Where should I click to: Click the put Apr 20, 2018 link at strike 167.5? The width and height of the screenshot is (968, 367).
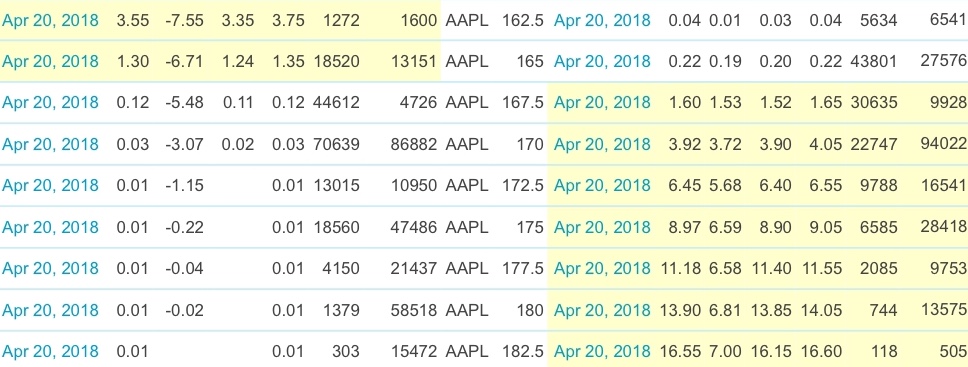coord(602,103)
